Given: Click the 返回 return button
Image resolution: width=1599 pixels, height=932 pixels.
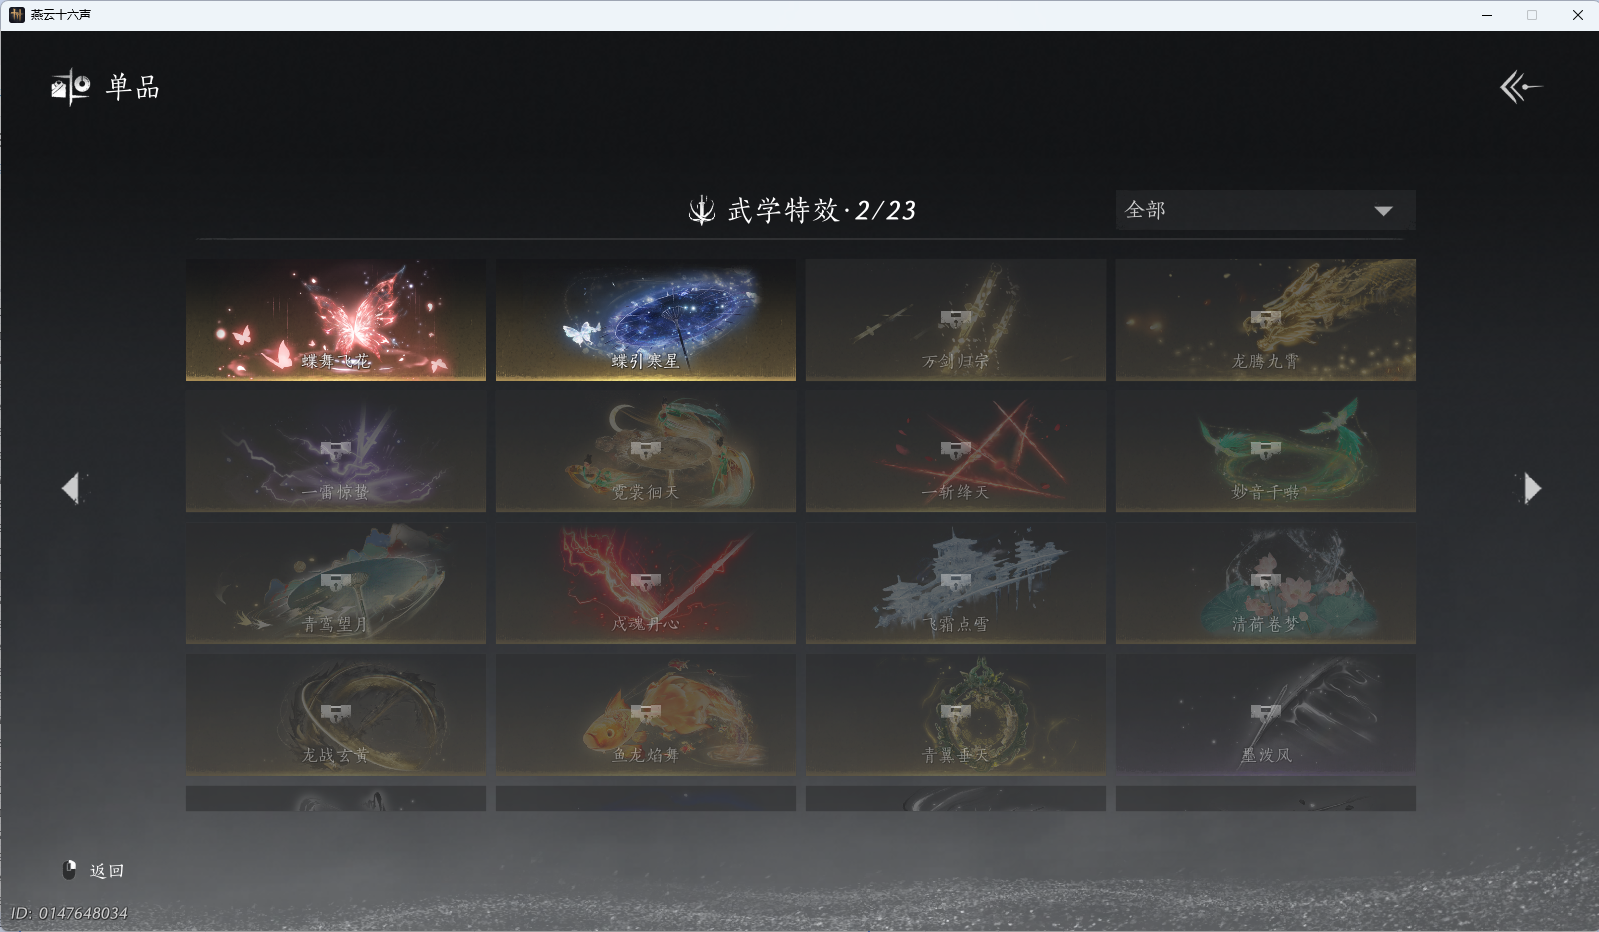Looking at the screenshot, I should click(107, 871).
